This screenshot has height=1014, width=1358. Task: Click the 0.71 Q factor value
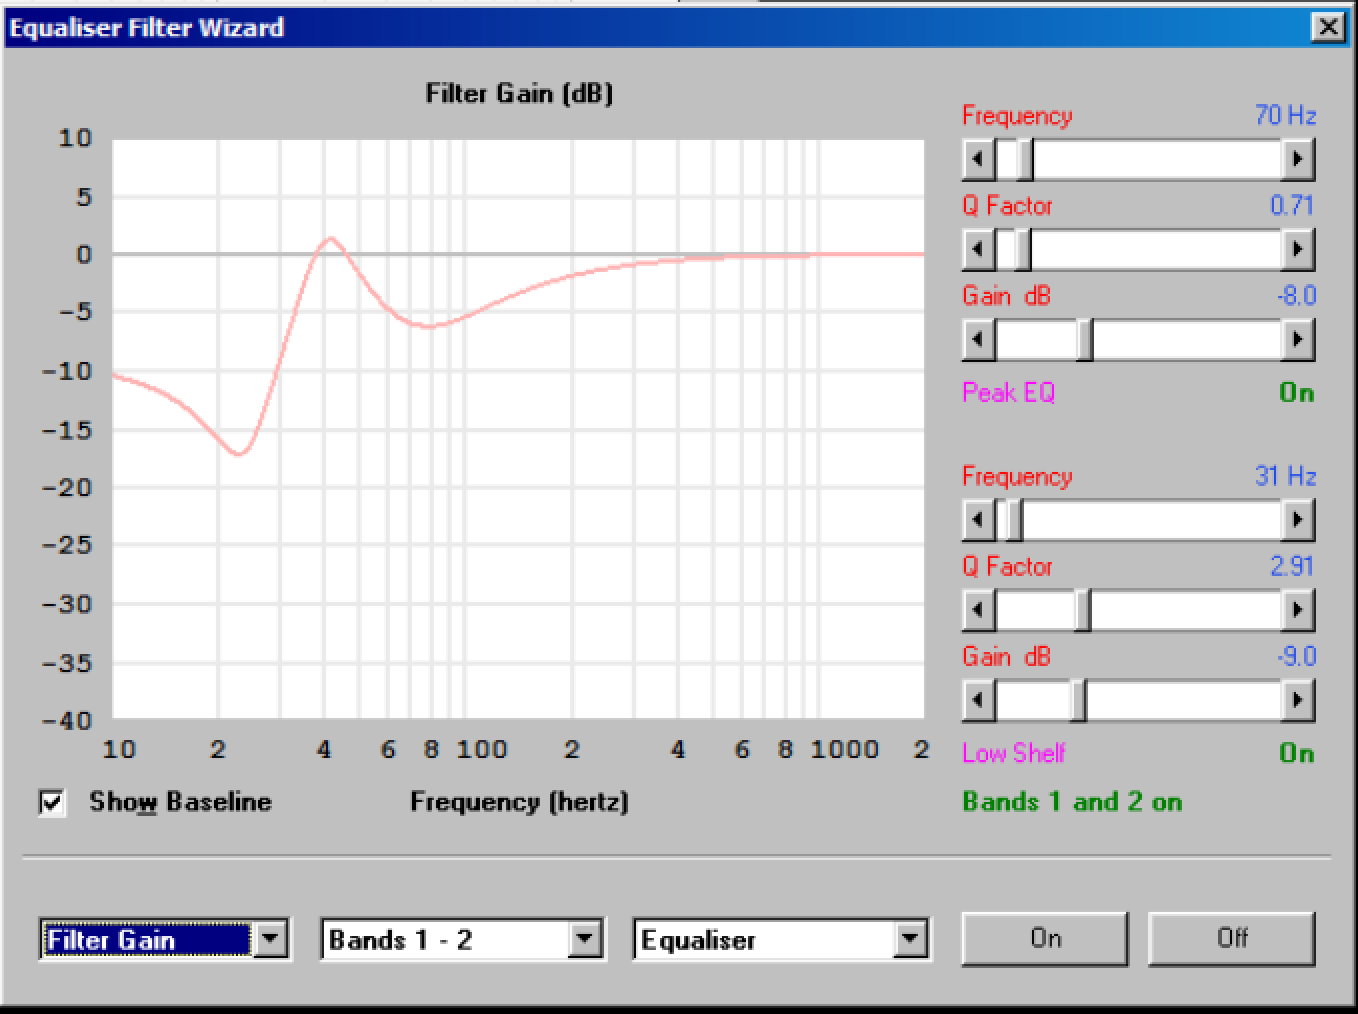[1291, 205]
